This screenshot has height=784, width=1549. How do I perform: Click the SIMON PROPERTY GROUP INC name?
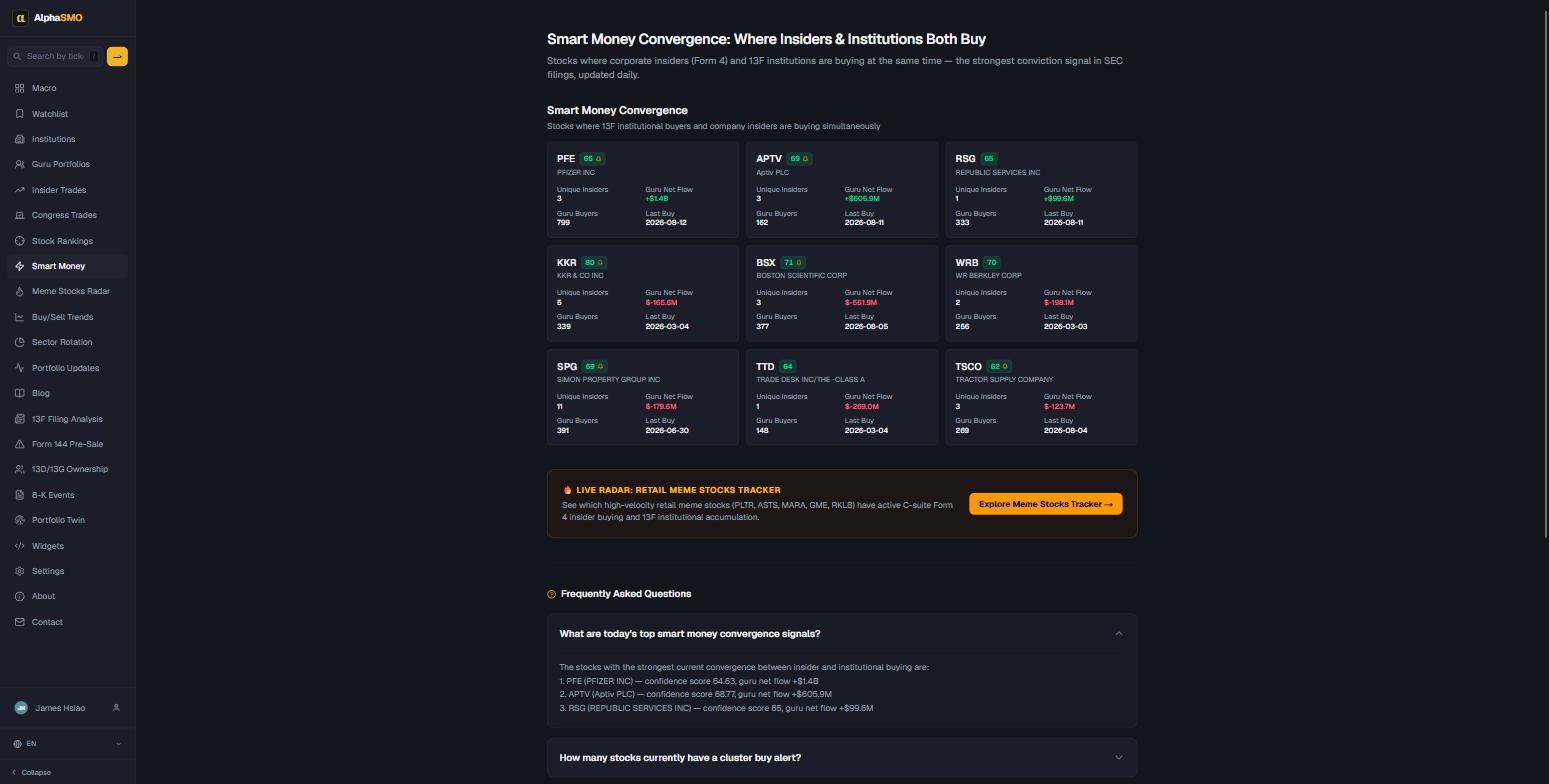(x=608, y=380)
